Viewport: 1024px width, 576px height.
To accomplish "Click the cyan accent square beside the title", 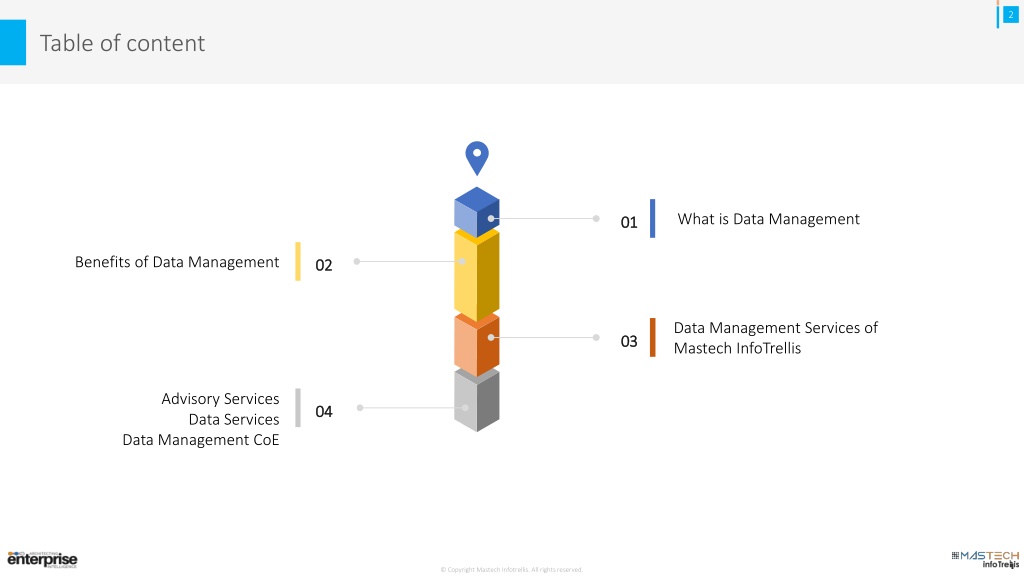I will click(13, 42).
